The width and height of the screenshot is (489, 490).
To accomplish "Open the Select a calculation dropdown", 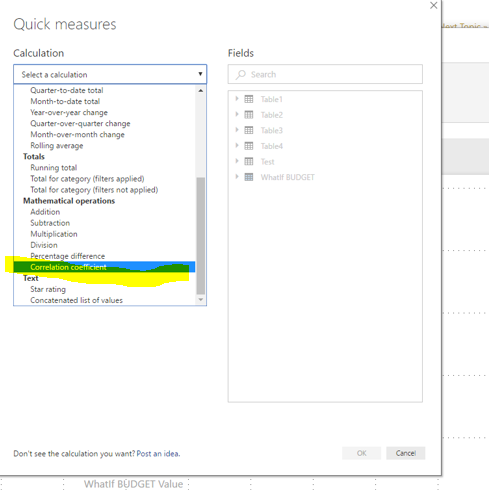I will (x=110, y=74).
